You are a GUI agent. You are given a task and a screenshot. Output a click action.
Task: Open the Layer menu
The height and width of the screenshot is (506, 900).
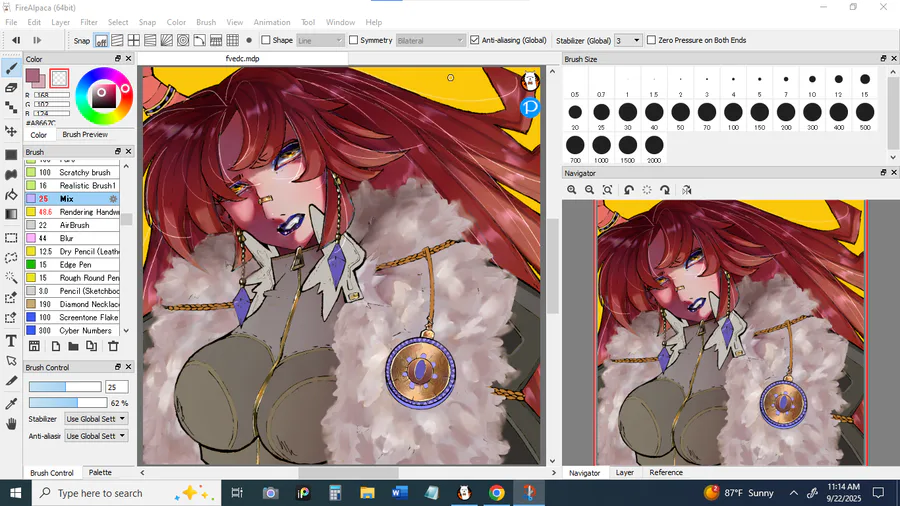[x=60, y=22]
